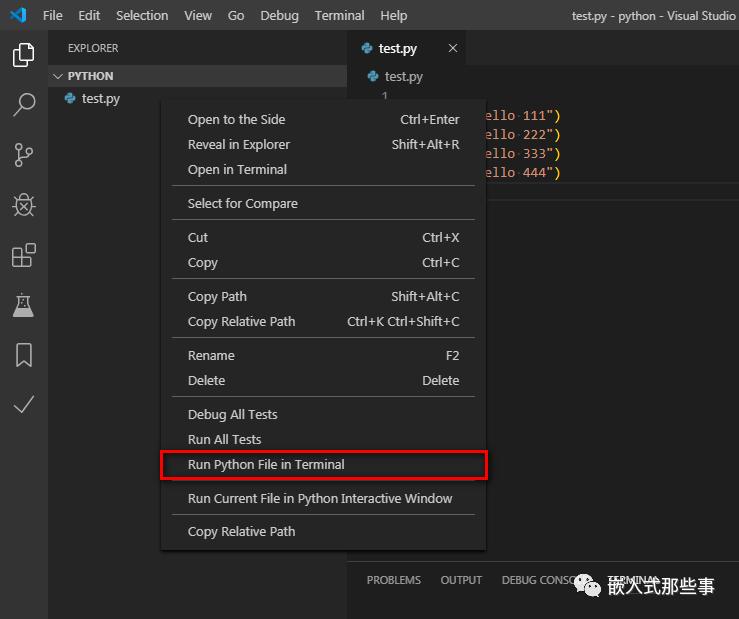The height and width of the screenshot is (619, 739).
Task: Click the Python icon in the test.py breadcrumb
Action: tap(373, 76)
